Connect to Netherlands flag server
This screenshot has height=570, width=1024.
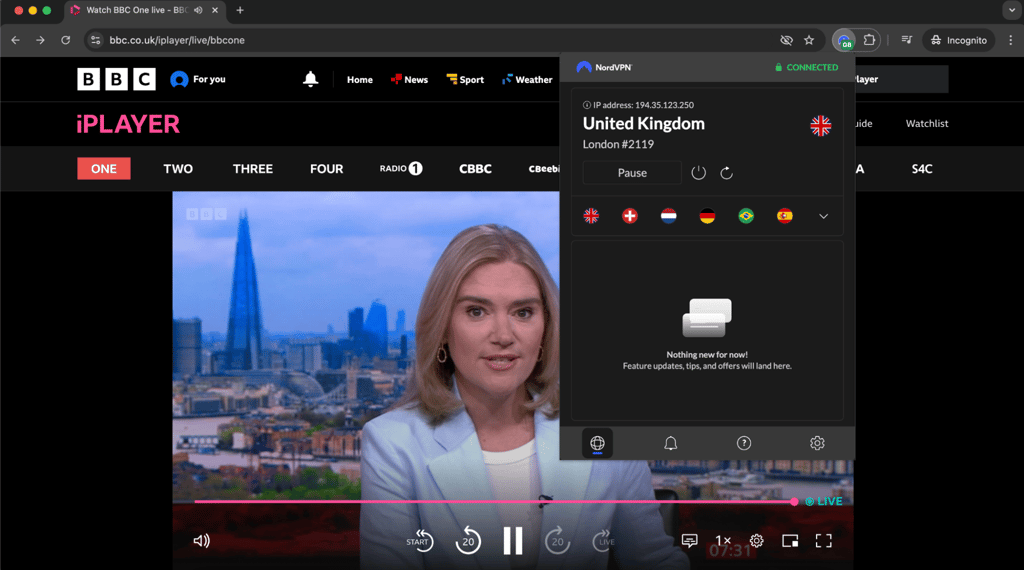click(668, 215)
